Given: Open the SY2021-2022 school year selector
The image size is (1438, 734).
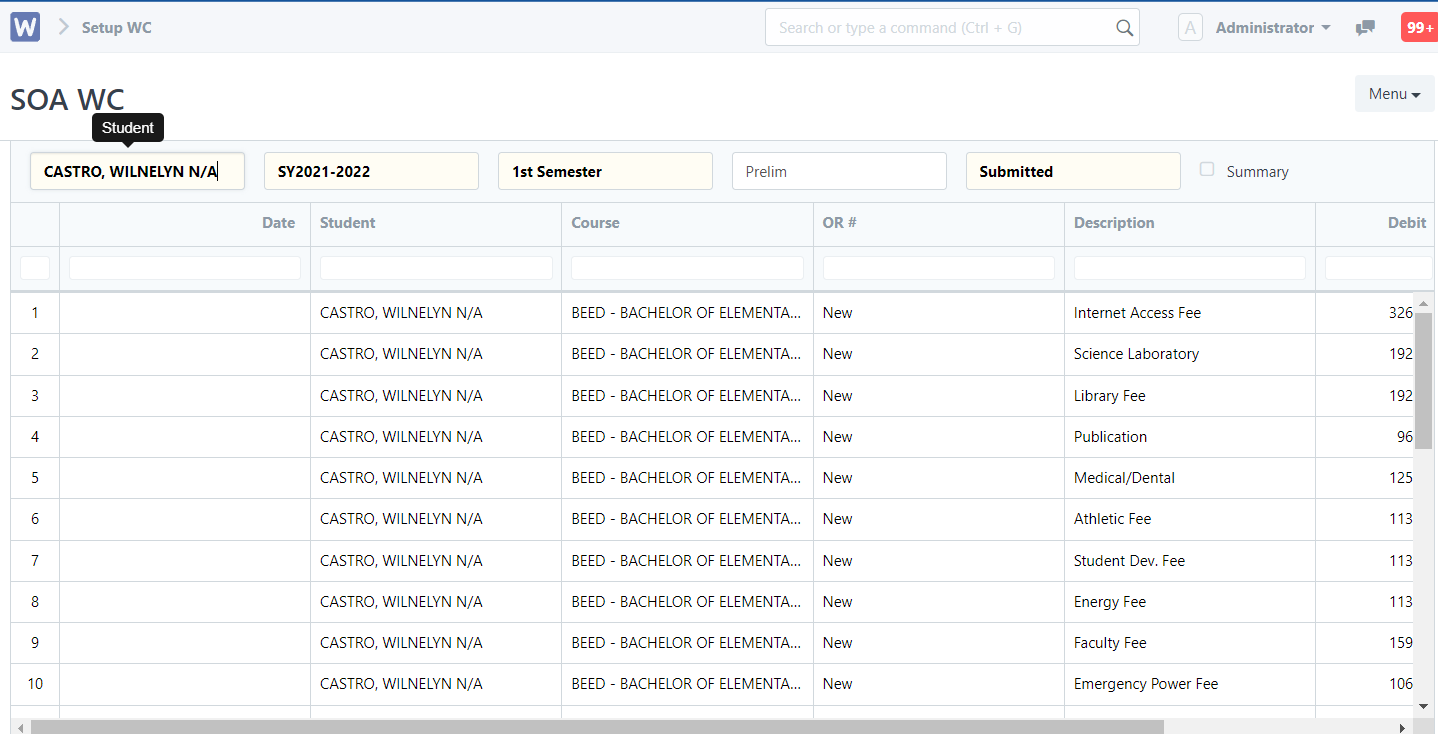Looking at the screenshot, I should tap(371, 171).
